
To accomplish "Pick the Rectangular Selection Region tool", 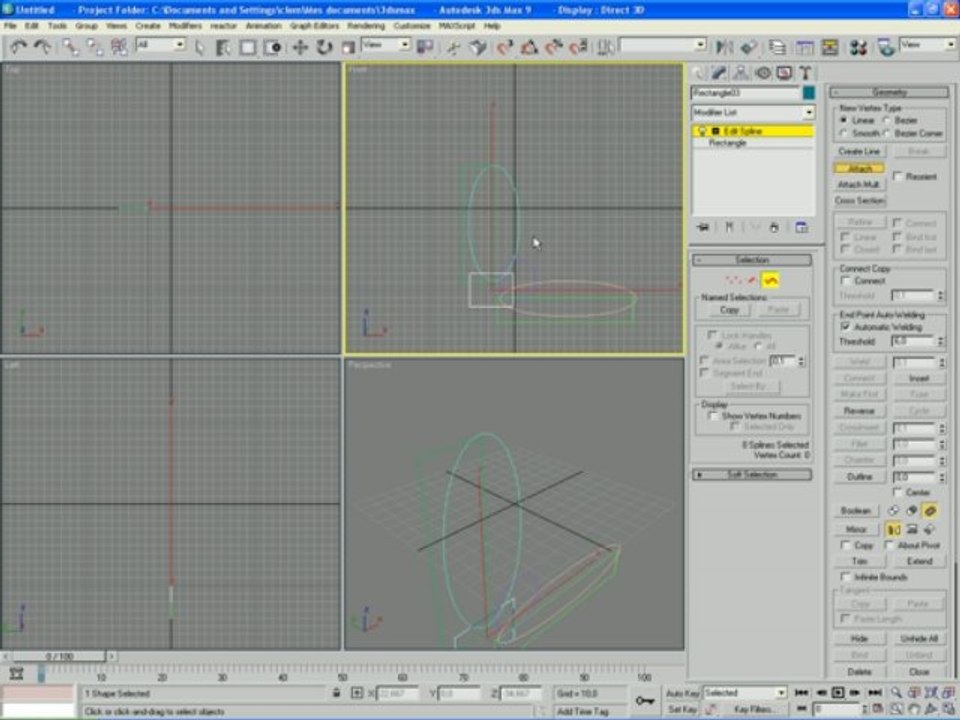I will [248, 47].
